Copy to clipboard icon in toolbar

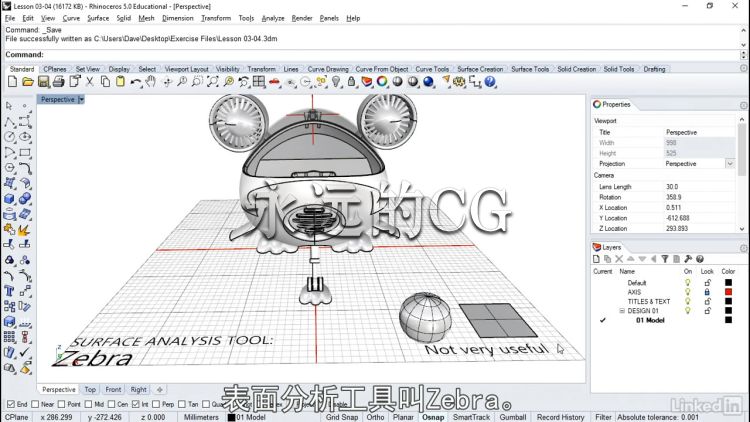pyautogui.click(x=105, y=82)
